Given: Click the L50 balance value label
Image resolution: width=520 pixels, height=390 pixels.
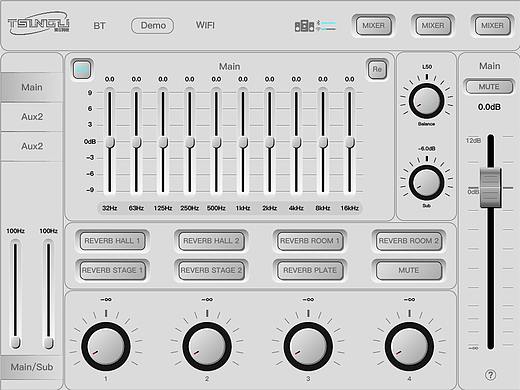Looking at the screenshot, I should [427, 67].
